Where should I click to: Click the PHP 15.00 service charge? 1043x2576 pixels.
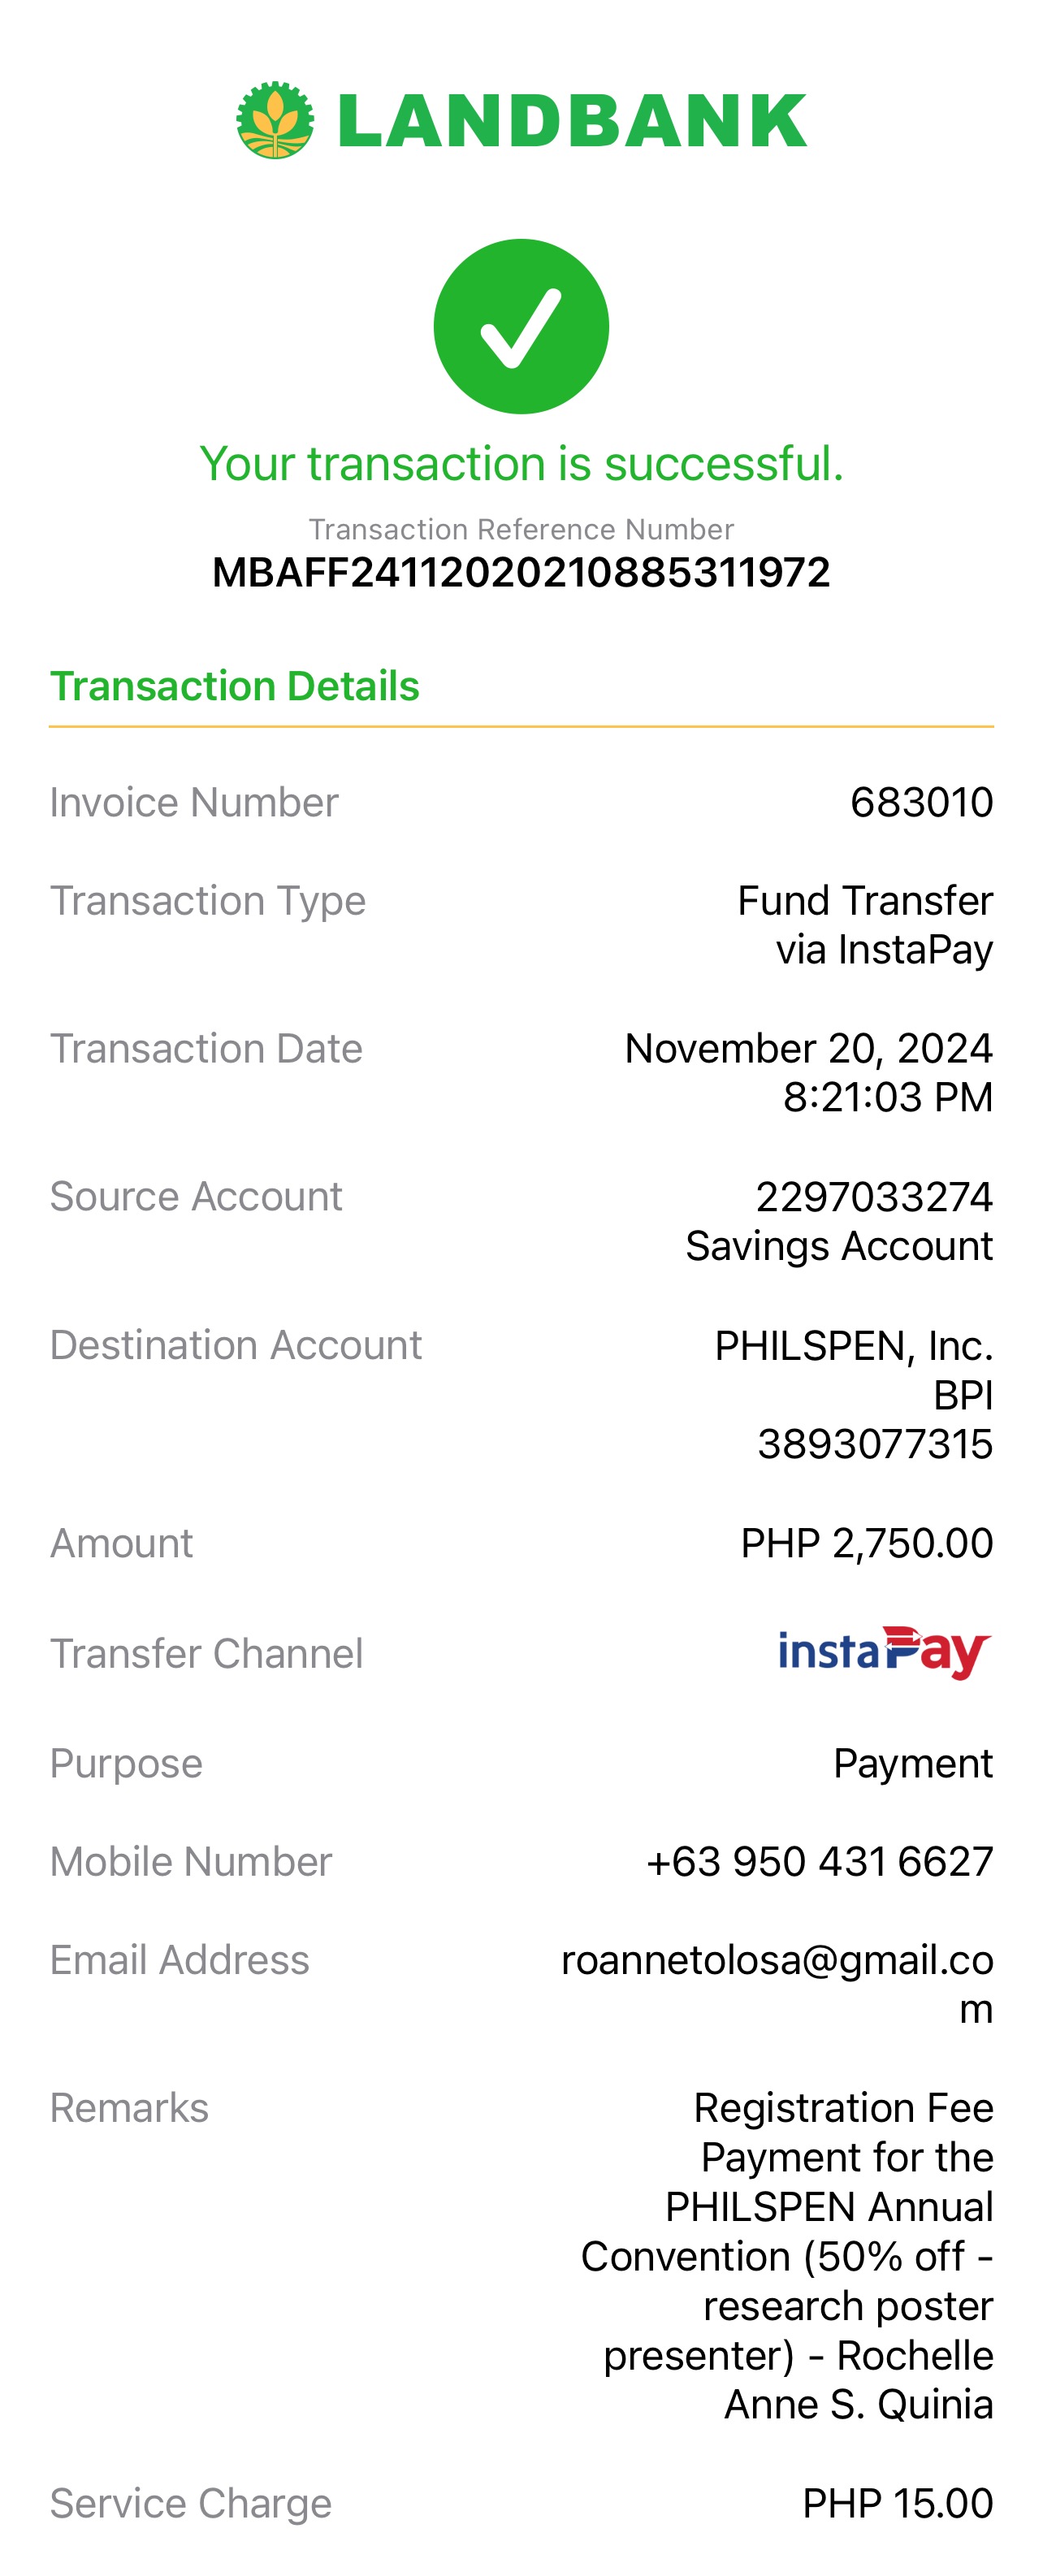[x=898, y=2503]
